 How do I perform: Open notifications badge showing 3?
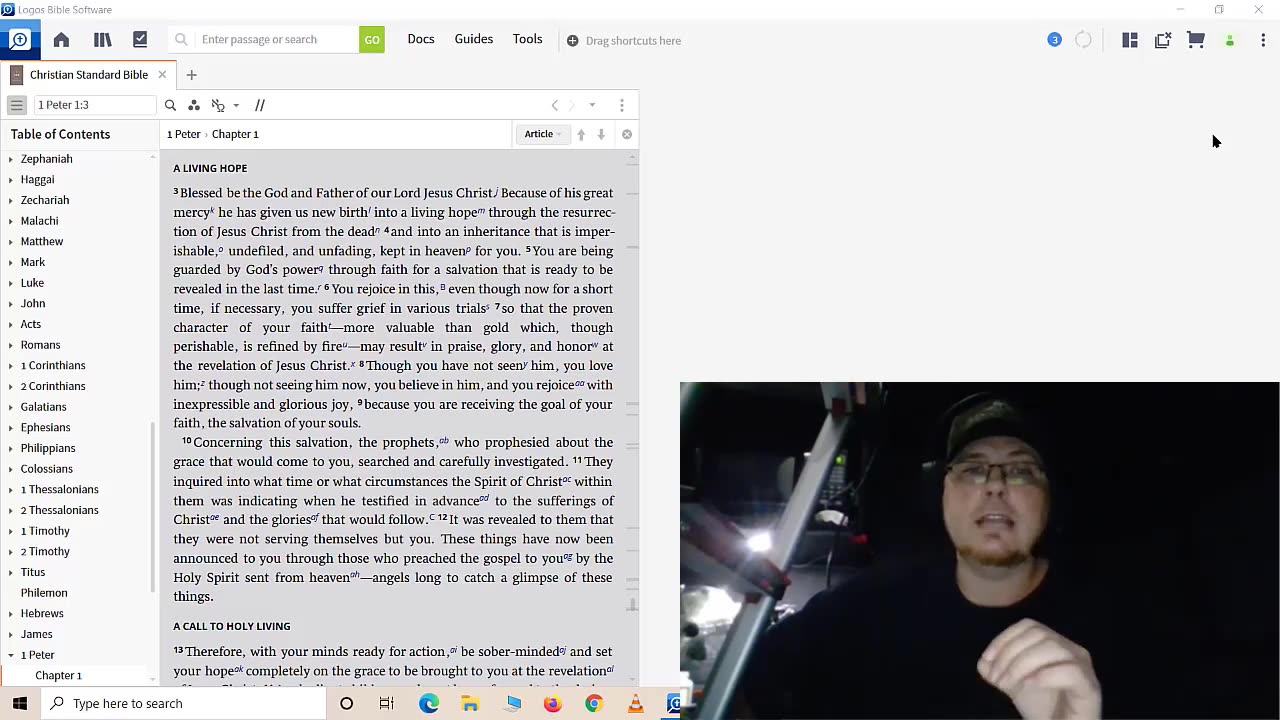coord(1054,40)
